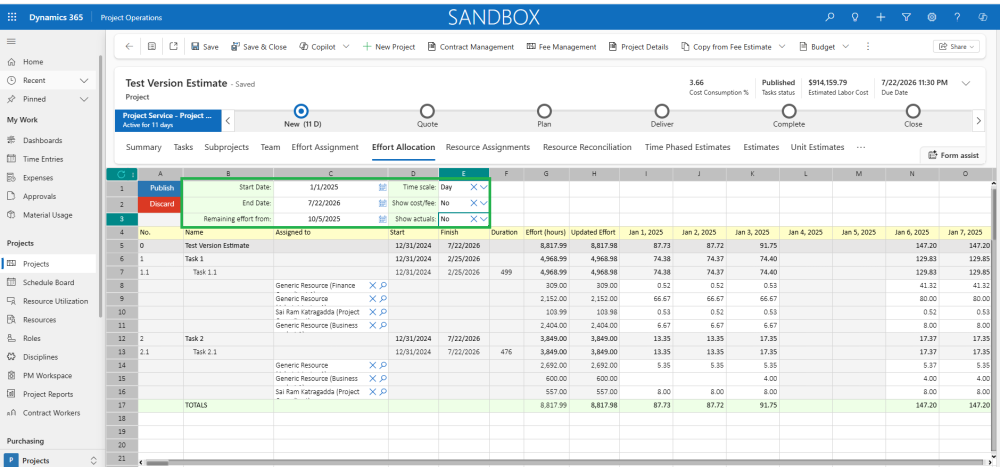Go back using the arrow button
1000x467 pixels.
pyautogui.click(x=129, y=46)
